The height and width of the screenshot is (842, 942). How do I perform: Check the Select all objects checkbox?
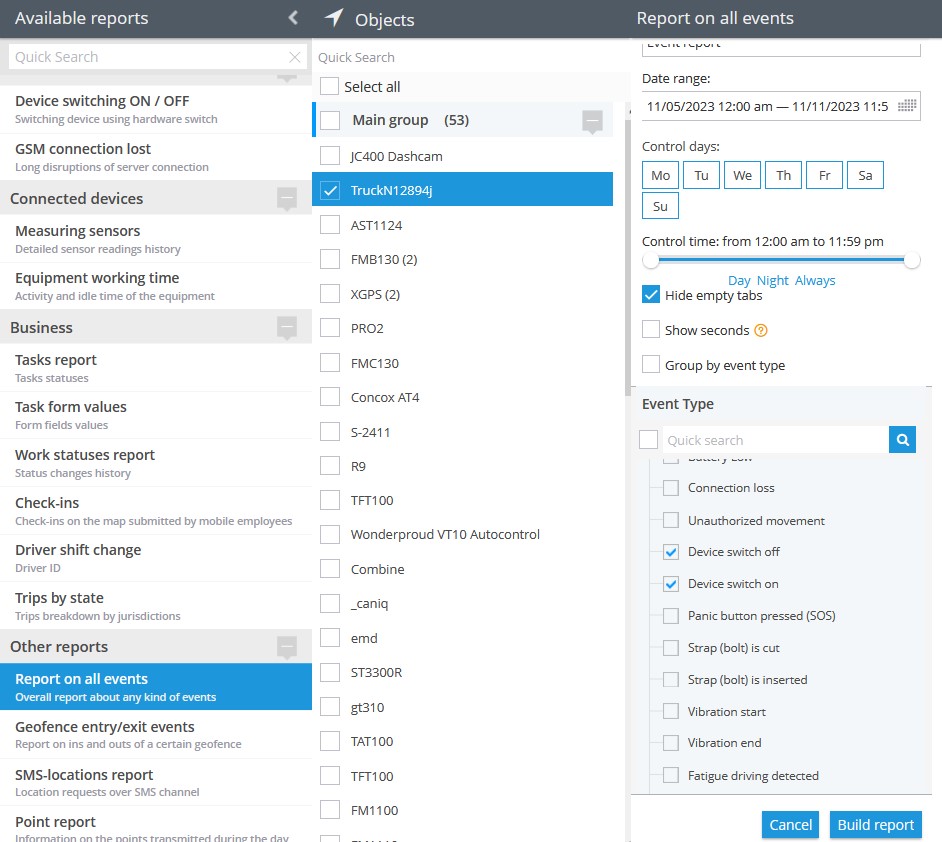pos(329,87)
